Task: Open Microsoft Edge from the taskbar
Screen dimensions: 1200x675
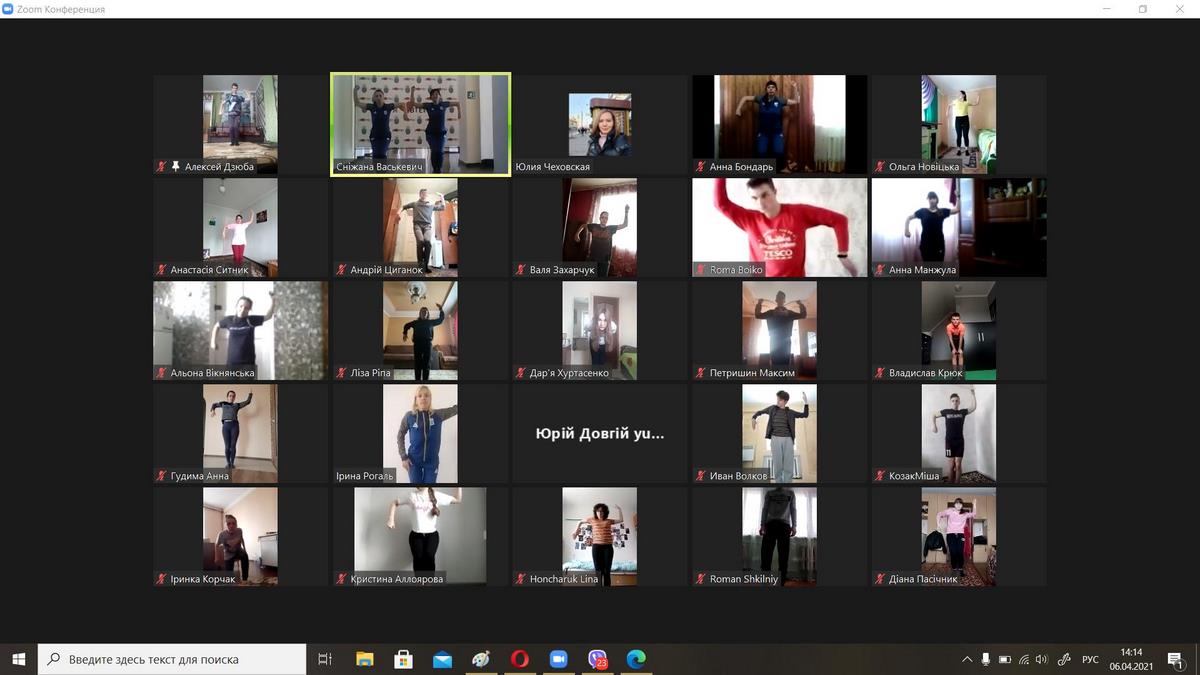Action: coord(636,659)
